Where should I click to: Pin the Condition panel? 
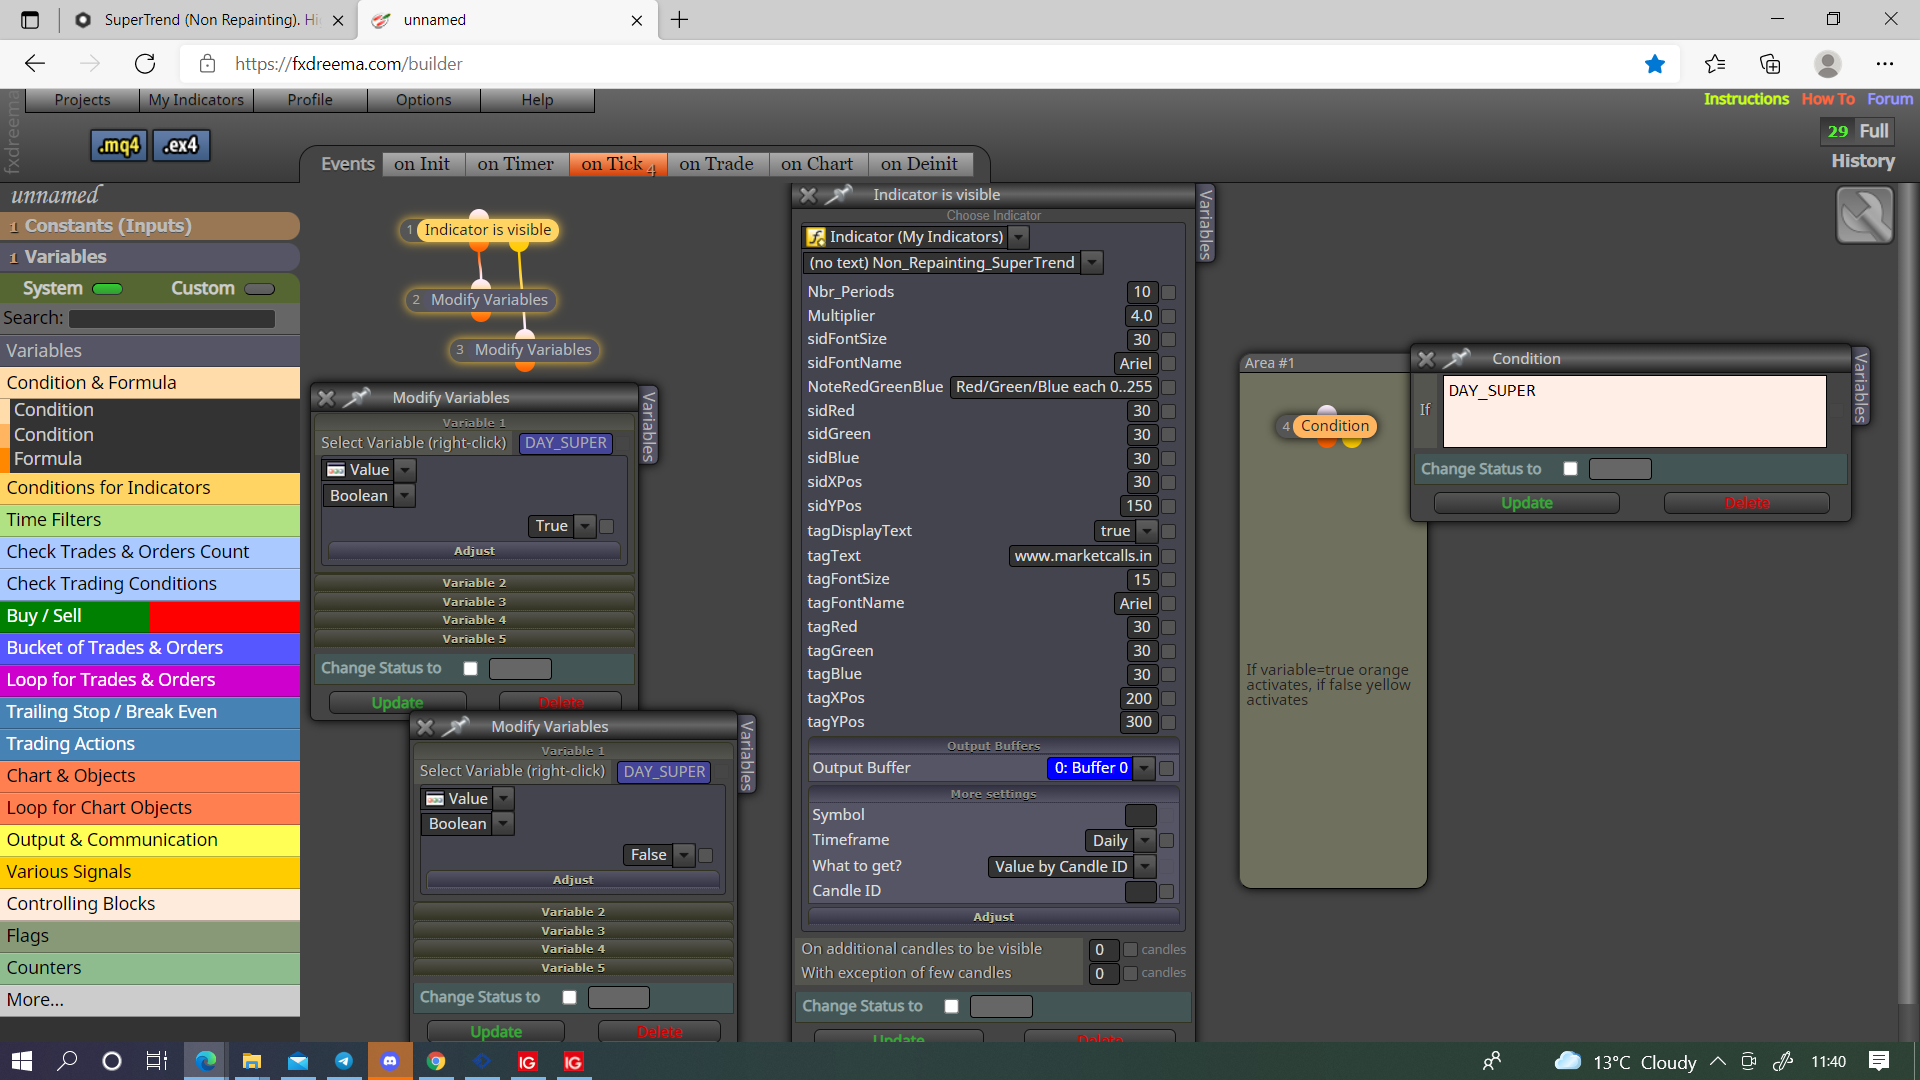pos(1458,358)
